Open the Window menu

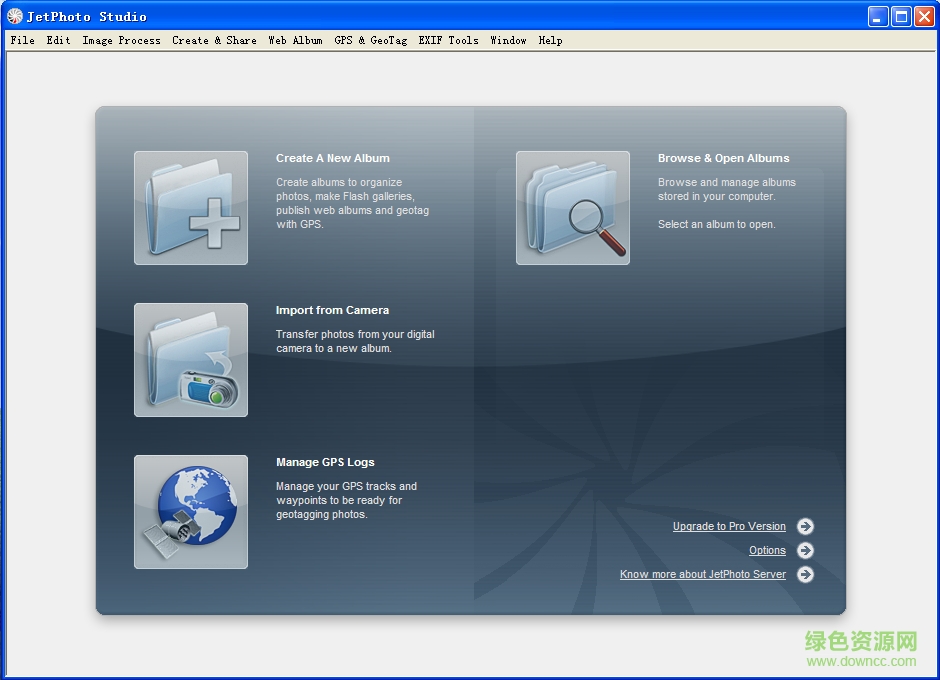[x=508, y=41]
